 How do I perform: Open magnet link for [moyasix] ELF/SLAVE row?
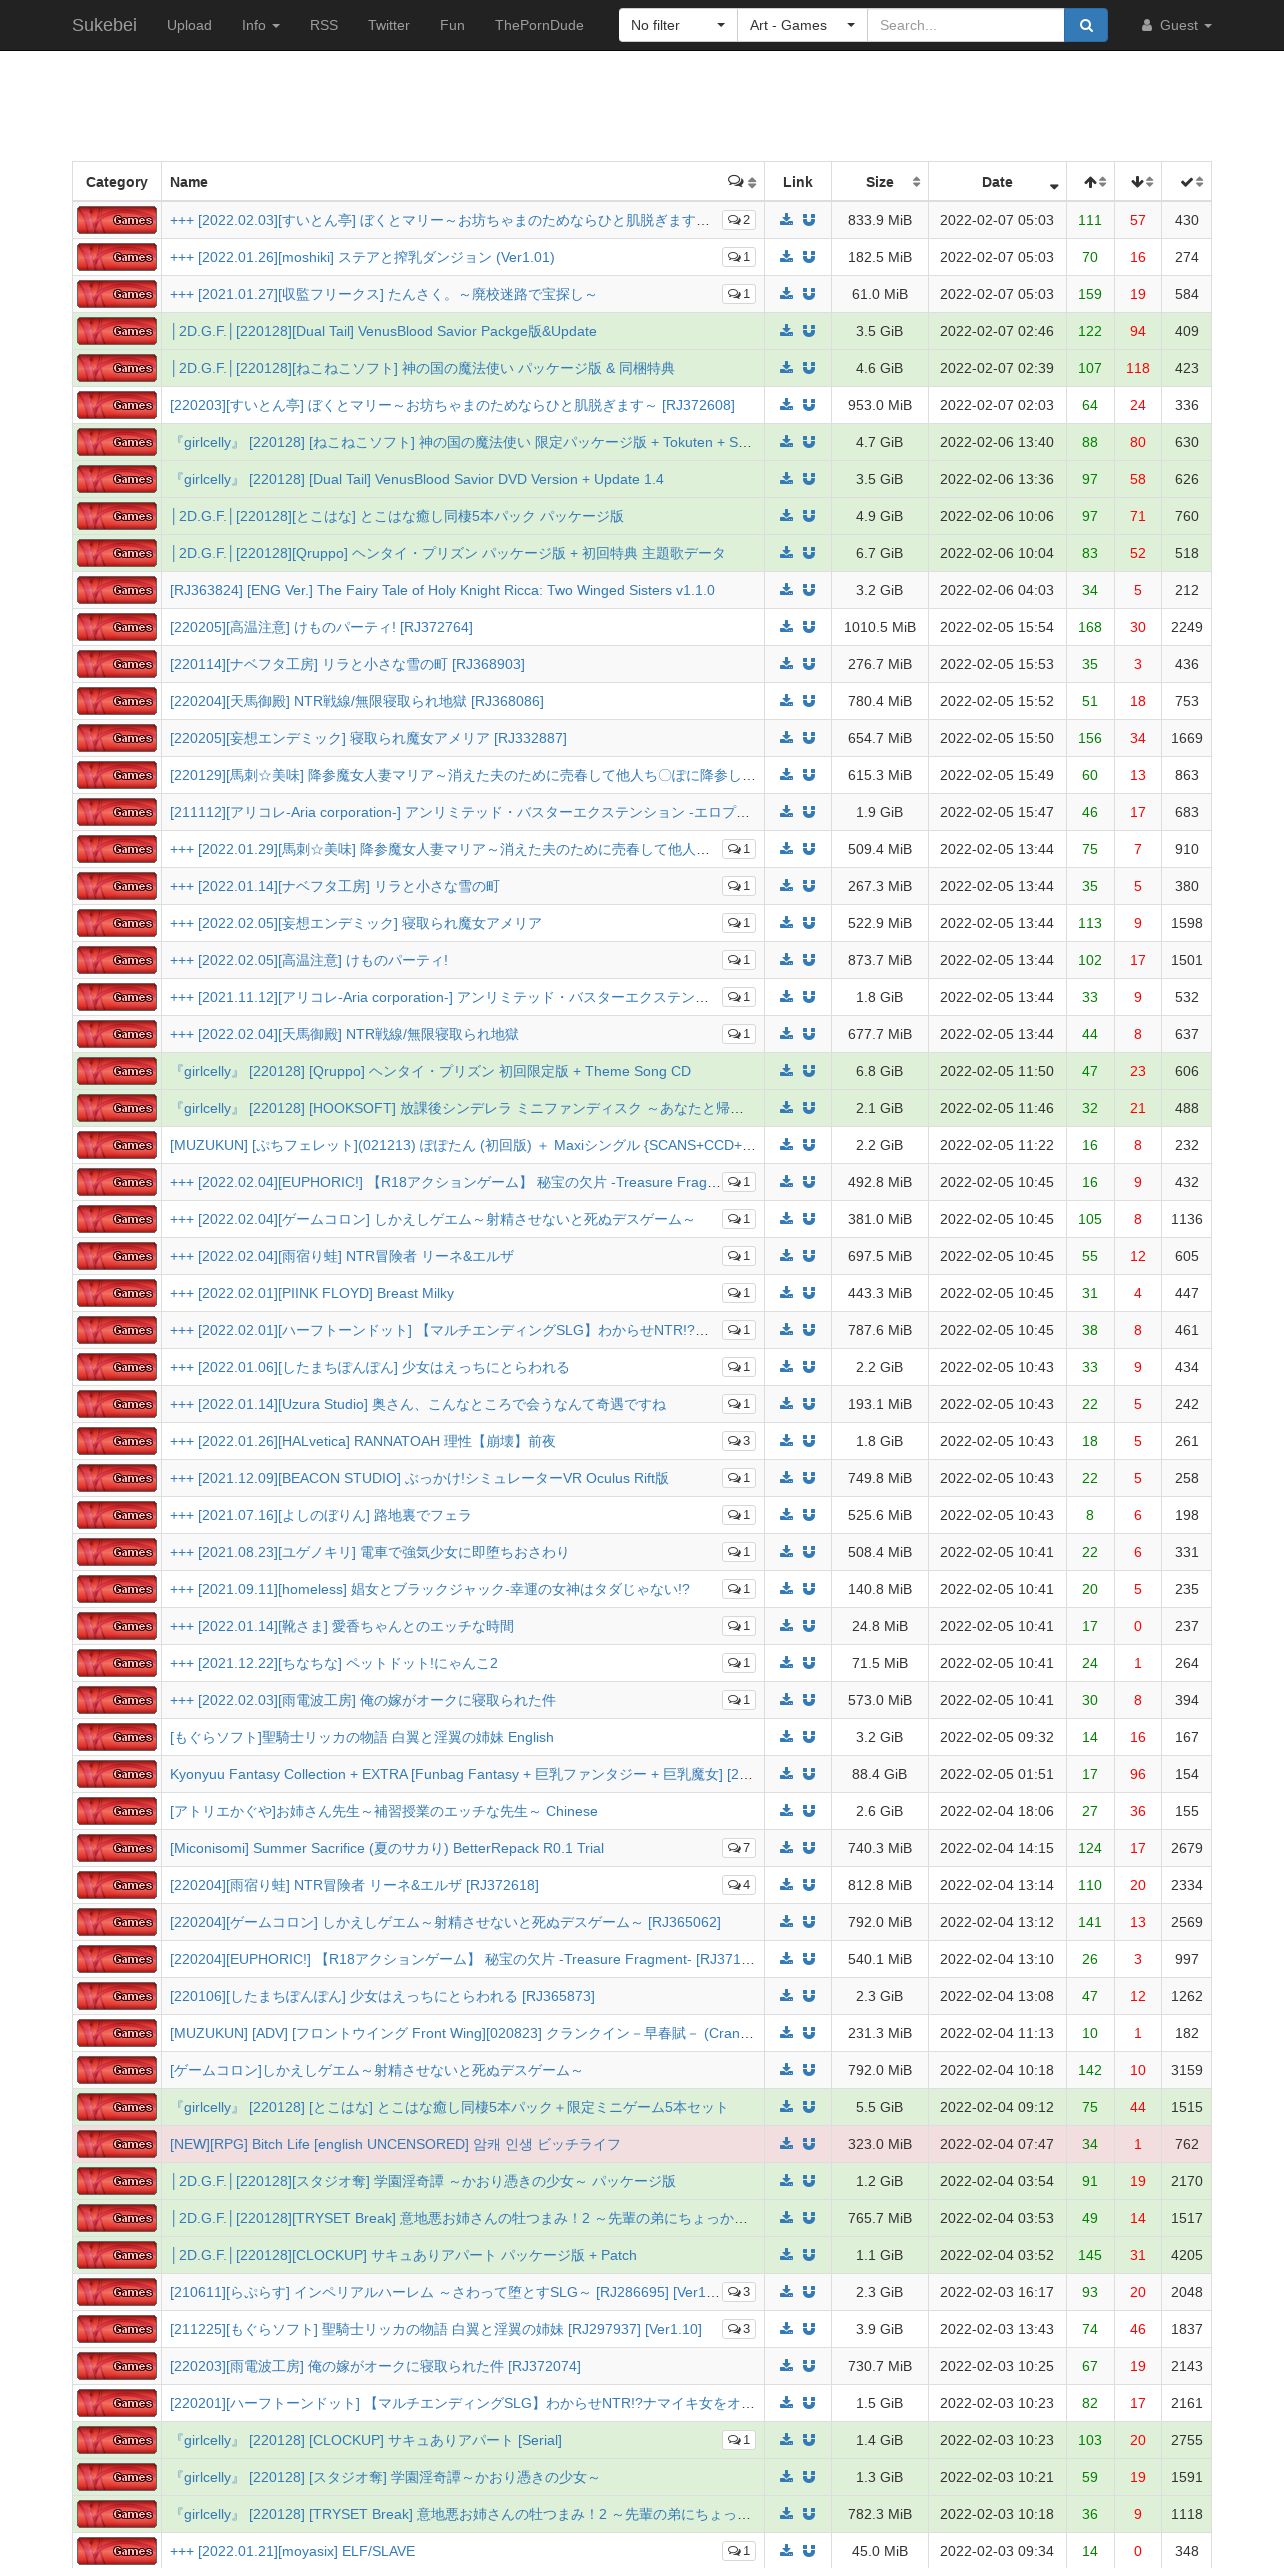pos(809,2551)
